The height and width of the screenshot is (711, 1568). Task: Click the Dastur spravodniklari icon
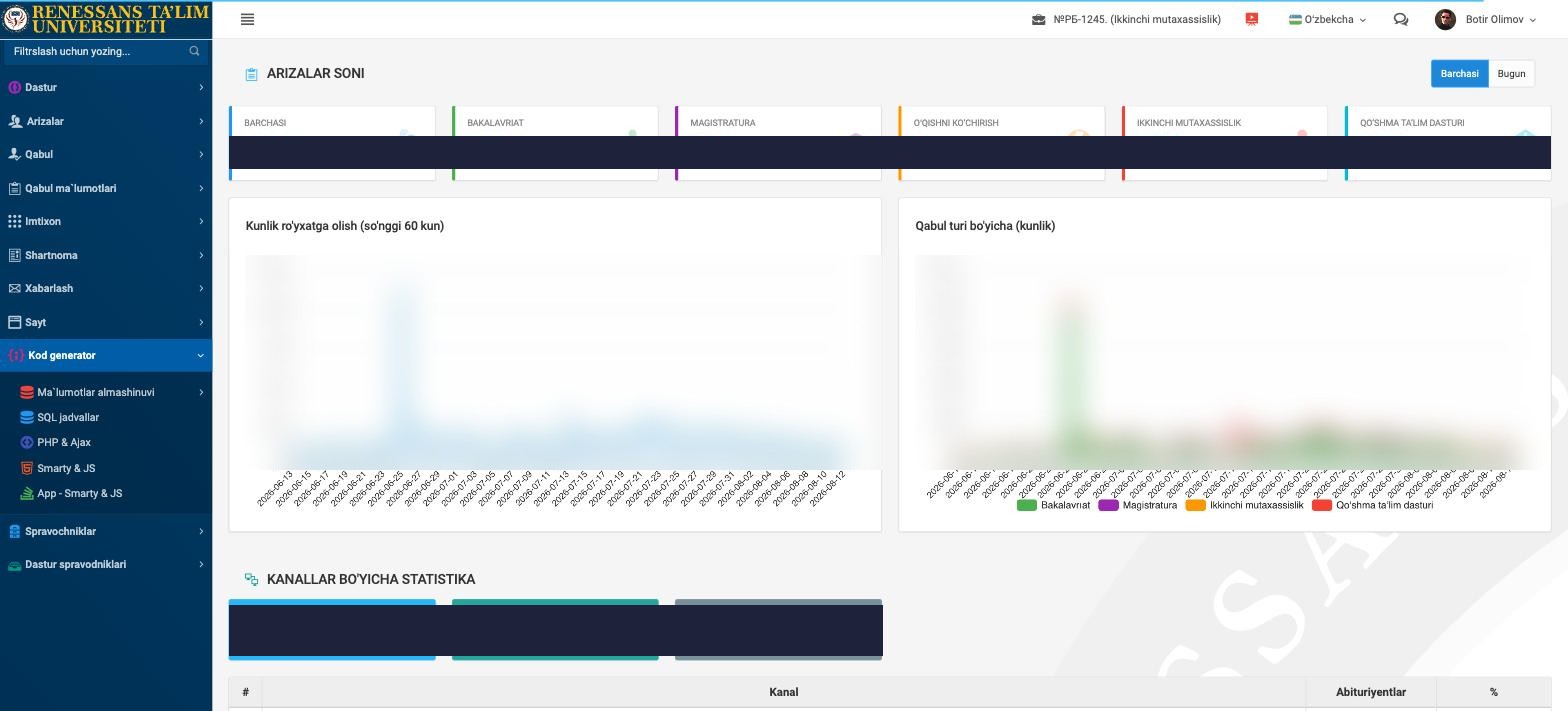14,565
